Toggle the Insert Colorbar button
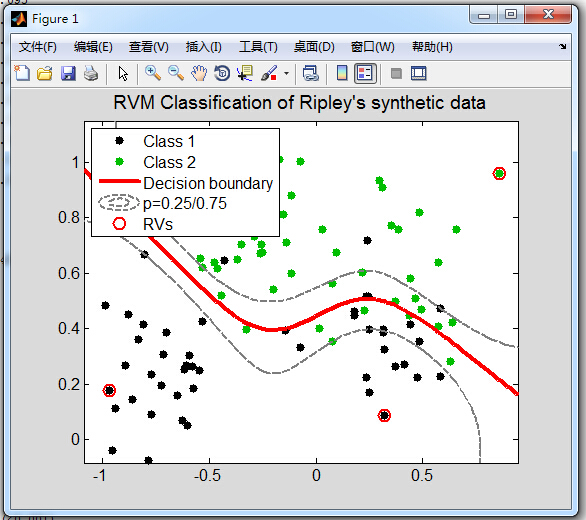Screen dimensions: 586x520 [342, 73]
